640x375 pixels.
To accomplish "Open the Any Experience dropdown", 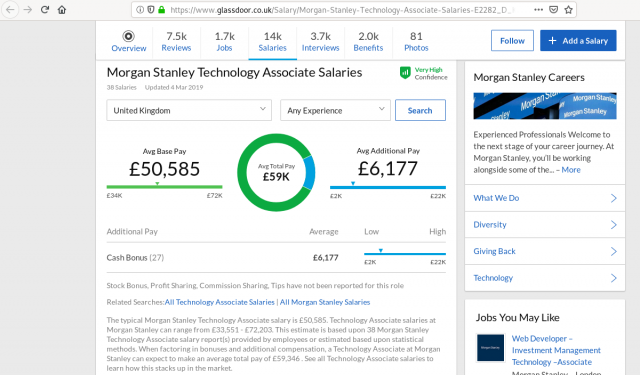I will tap(335, 110).
